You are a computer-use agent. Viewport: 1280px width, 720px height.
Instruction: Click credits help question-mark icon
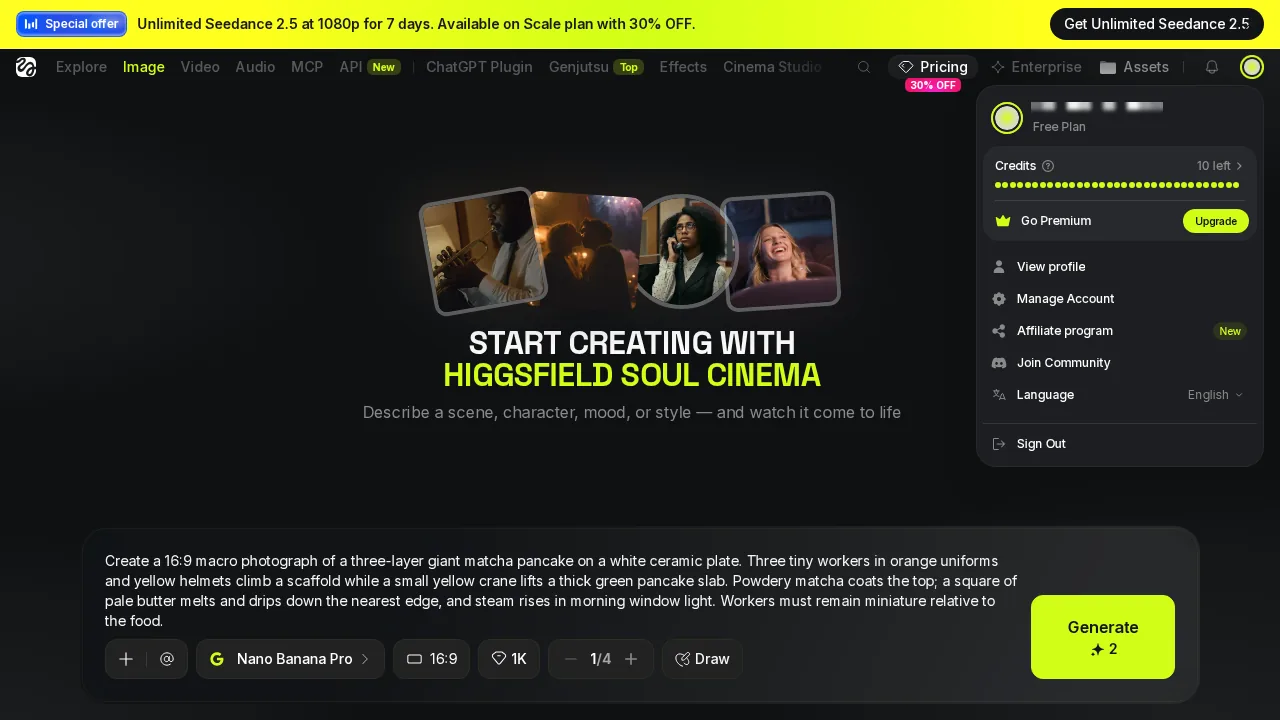[x=1048, y=166]
